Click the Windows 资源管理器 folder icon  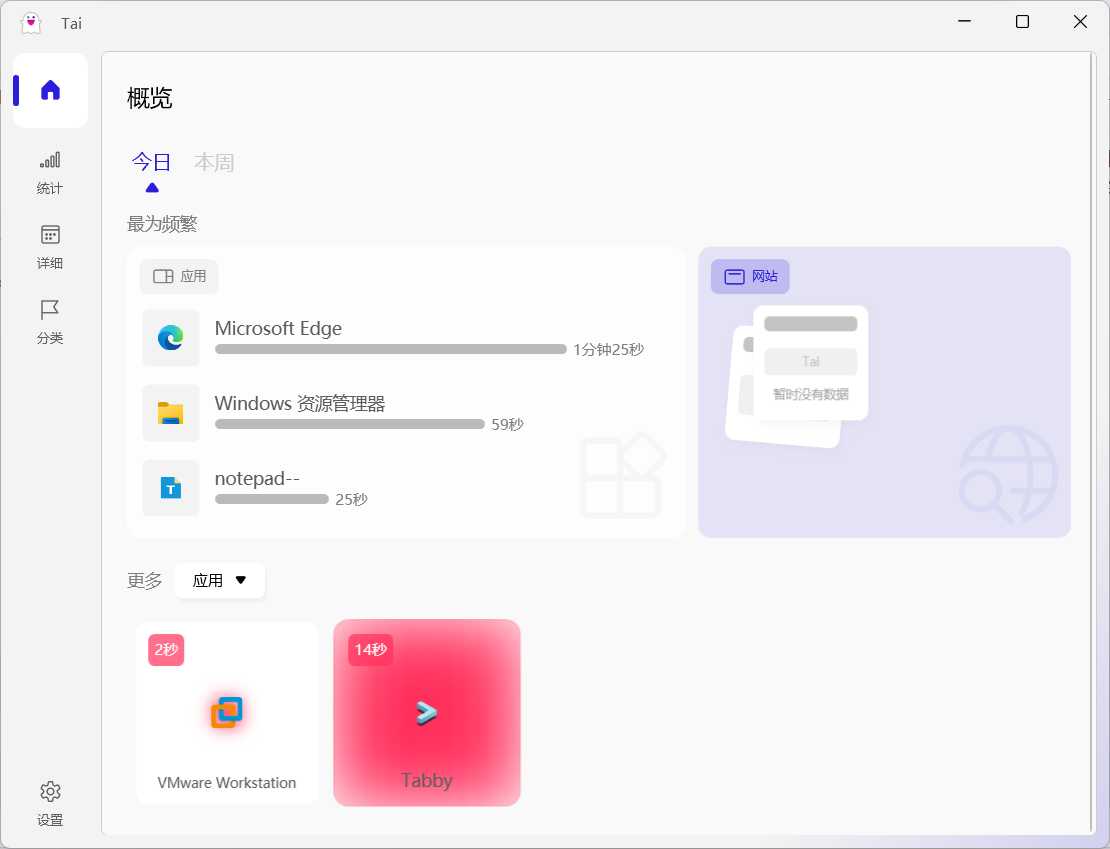[171, 413]
